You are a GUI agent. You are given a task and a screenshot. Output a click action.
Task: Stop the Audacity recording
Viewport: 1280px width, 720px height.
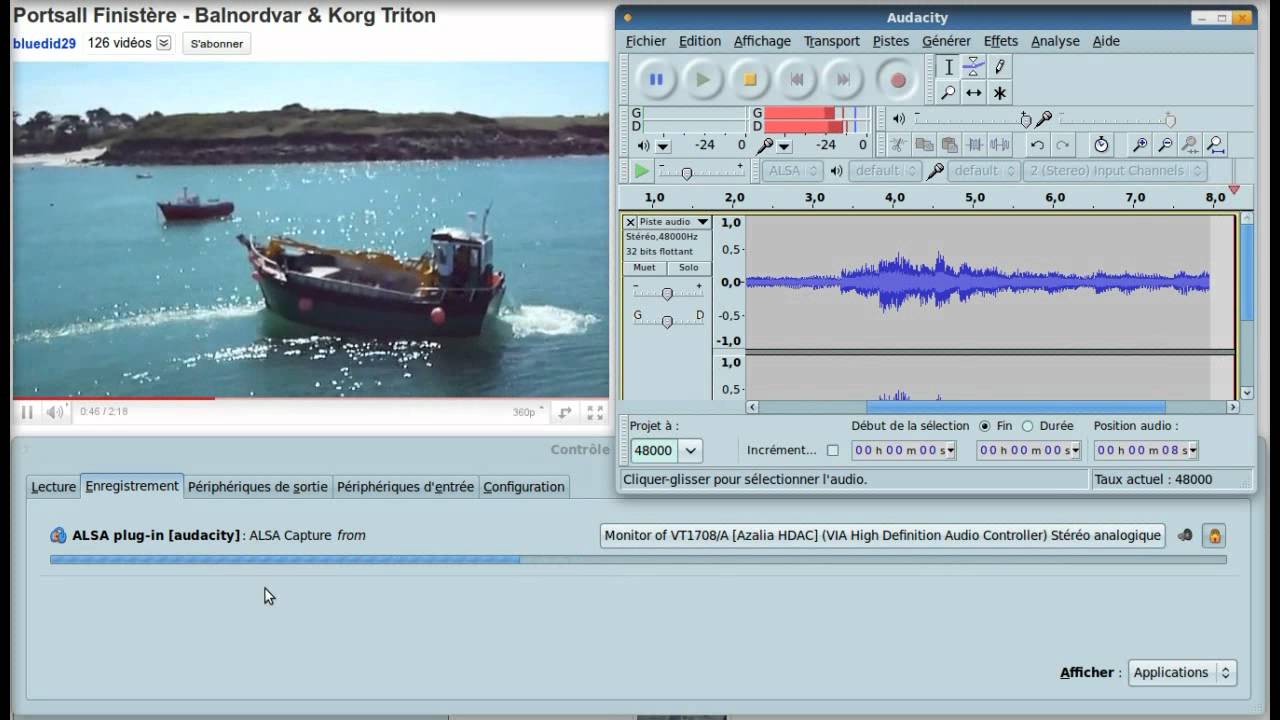pyautogui.click(x=750, y=80)
